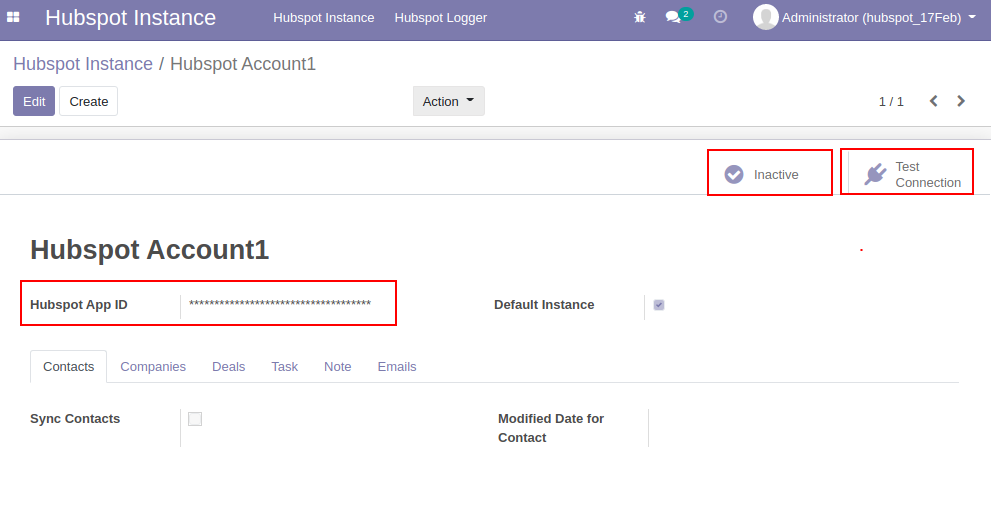Open the Hubspot Instance top menu
The height and width of the screenshot is (509, 991).
[324, 18]
